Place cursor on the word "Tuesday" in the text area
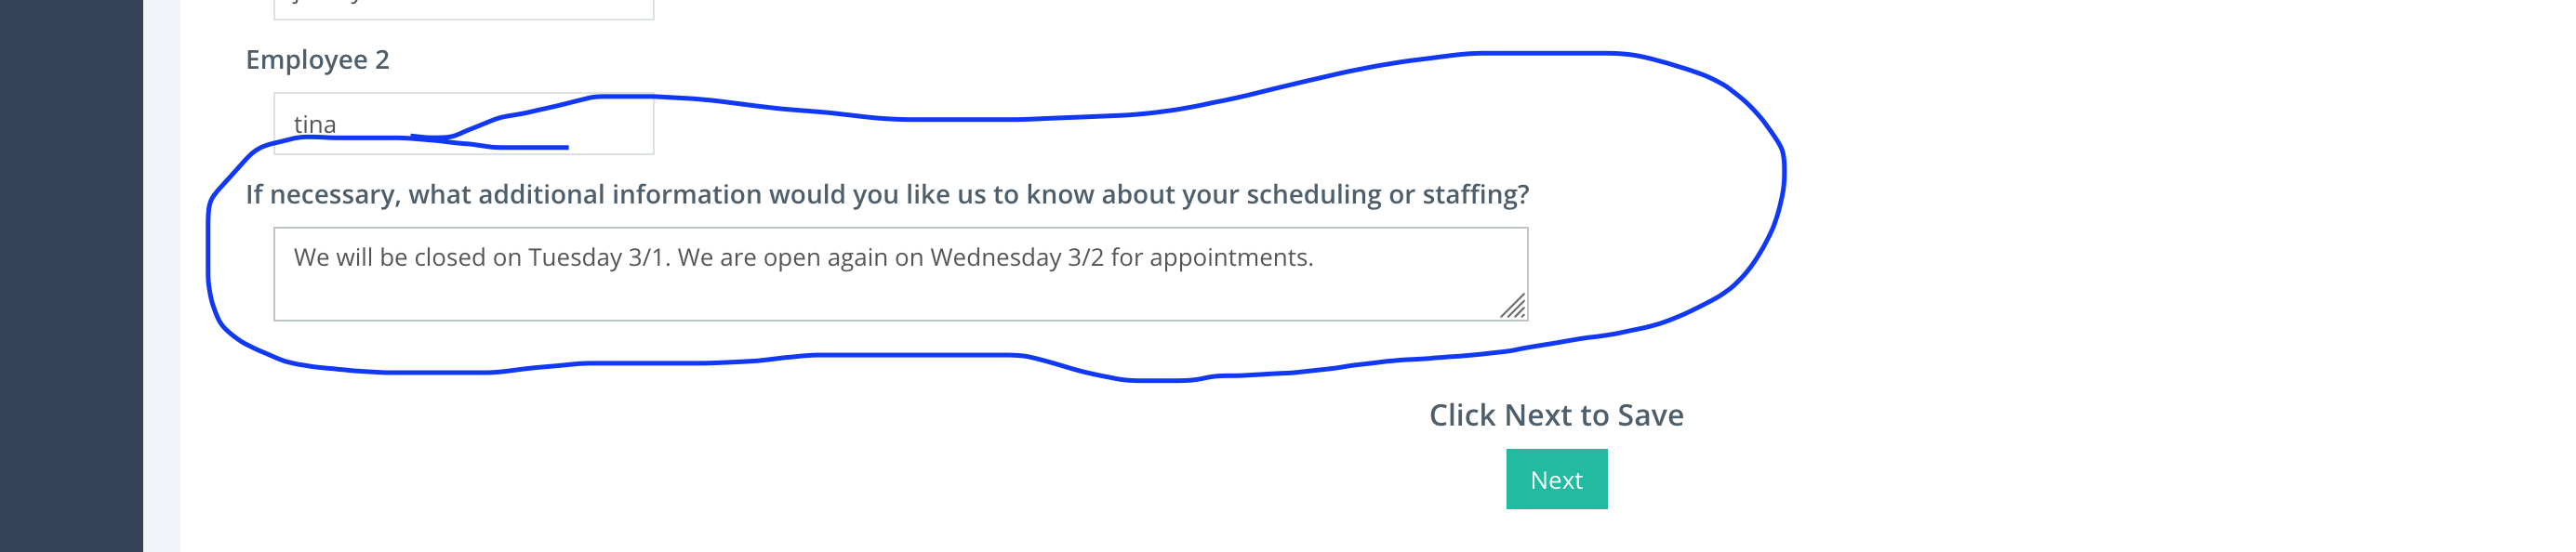The width and height of the screenshot is (2576, 552). (x=575, y=258)
